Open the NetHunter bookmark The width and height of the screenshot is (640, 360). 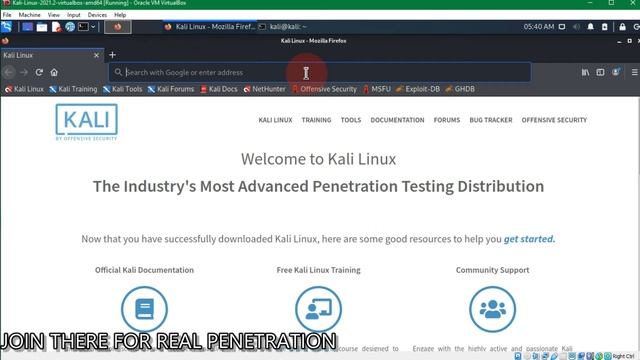click(x=264, y=89)
